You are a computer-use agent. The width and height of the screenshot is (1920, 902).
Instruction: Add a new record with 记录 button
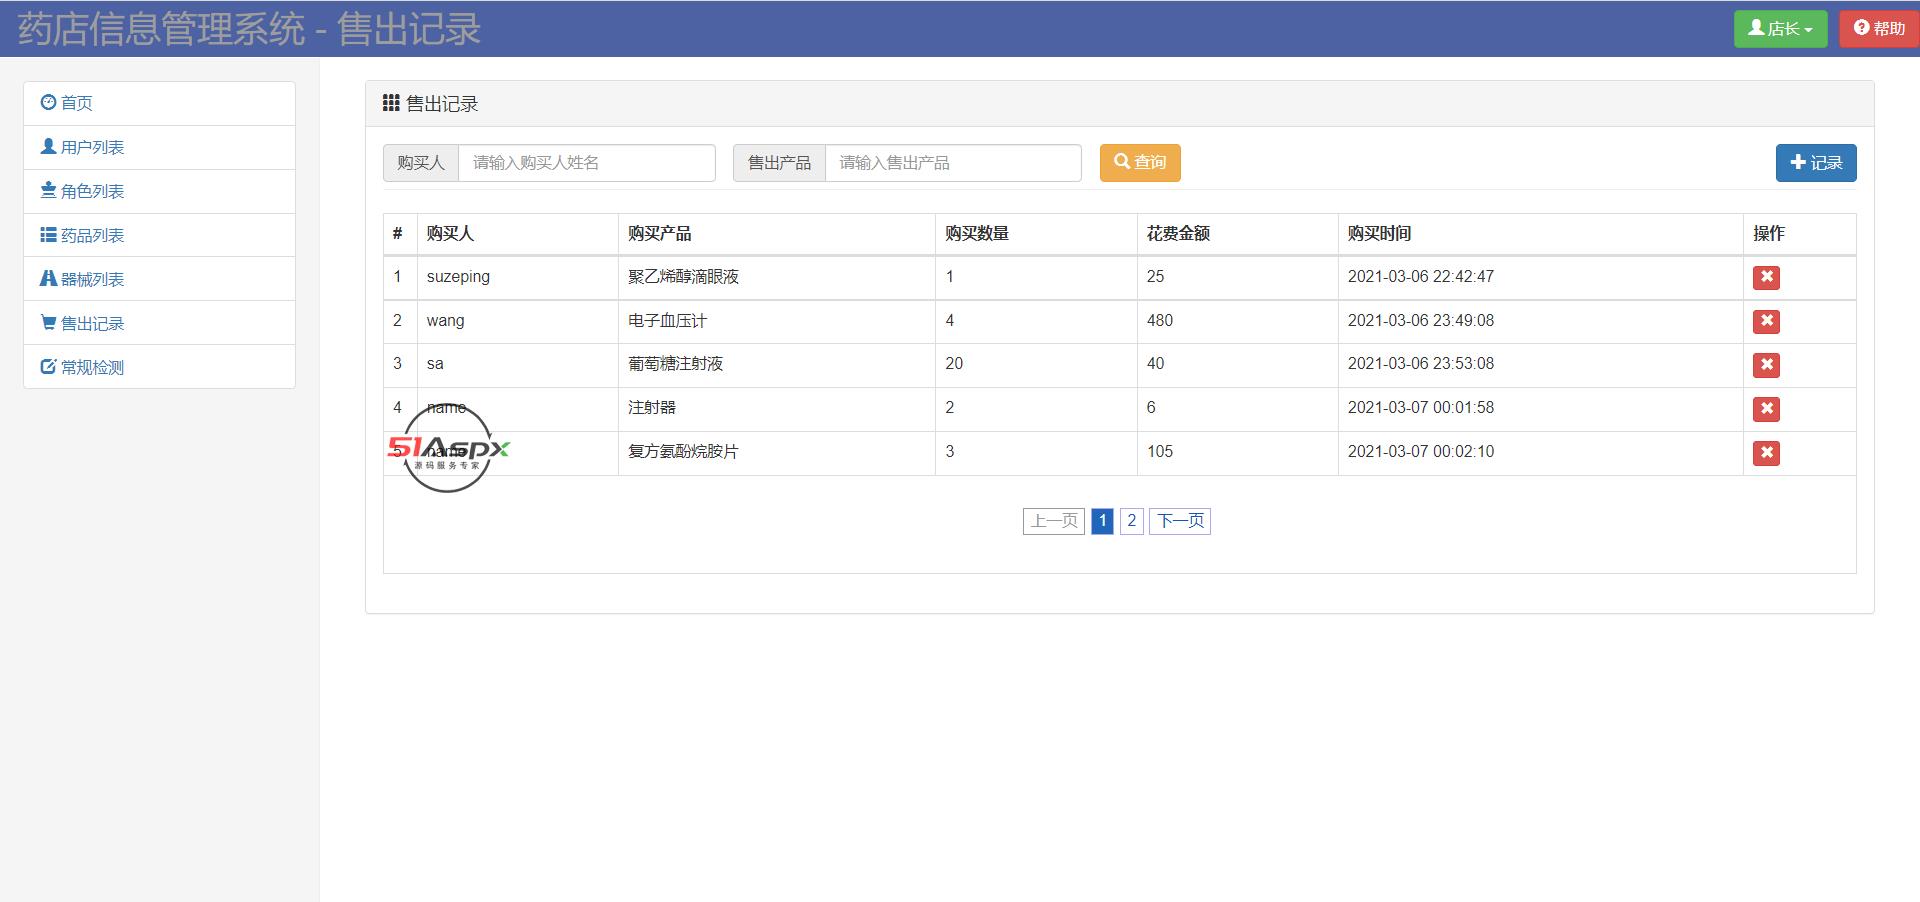(1815, 163)
